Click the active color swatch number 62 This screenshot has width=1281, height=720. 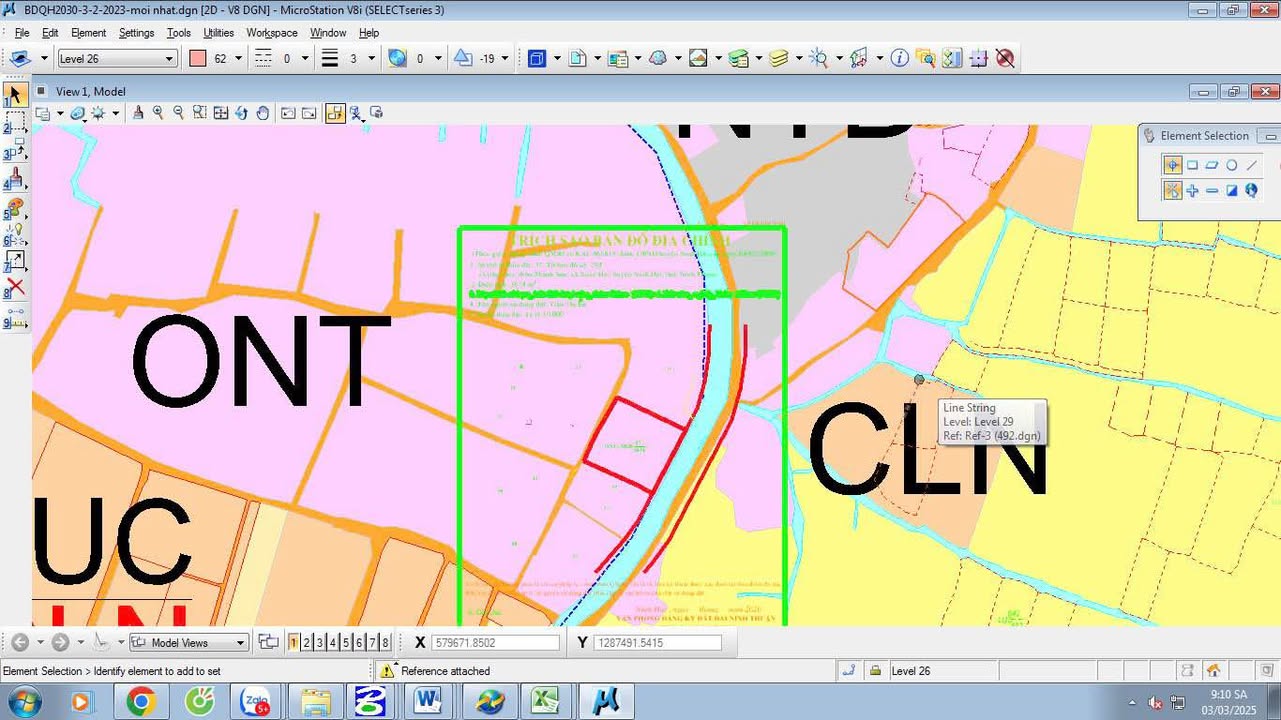198,59
